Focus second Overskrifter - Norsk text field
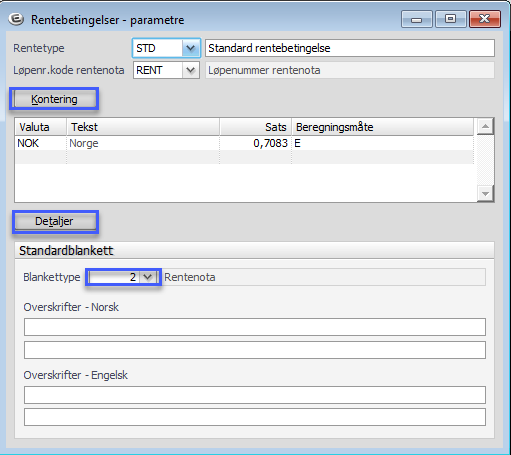This screenshot has height=455, width=511. click(x=255, y=350)
